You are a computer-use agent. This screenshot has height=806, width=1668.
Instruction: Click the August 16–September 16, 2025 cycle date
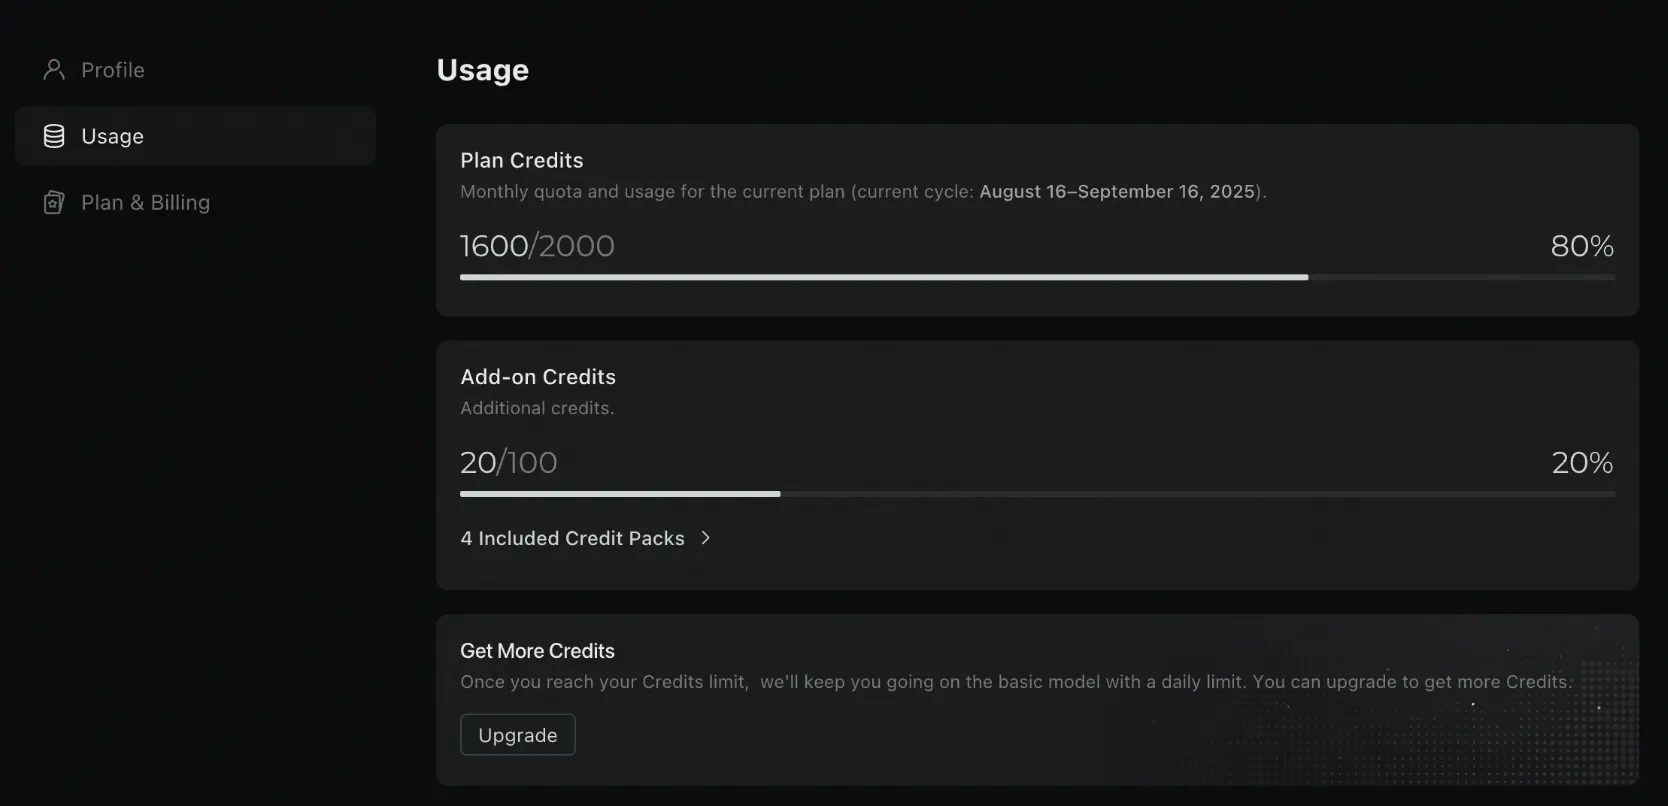pyautogui.click(x=1117, y=192)
